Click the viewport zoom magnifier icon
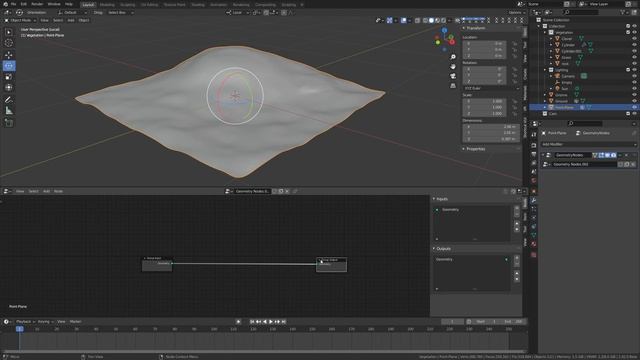640x360 pixels. point(453,57)
